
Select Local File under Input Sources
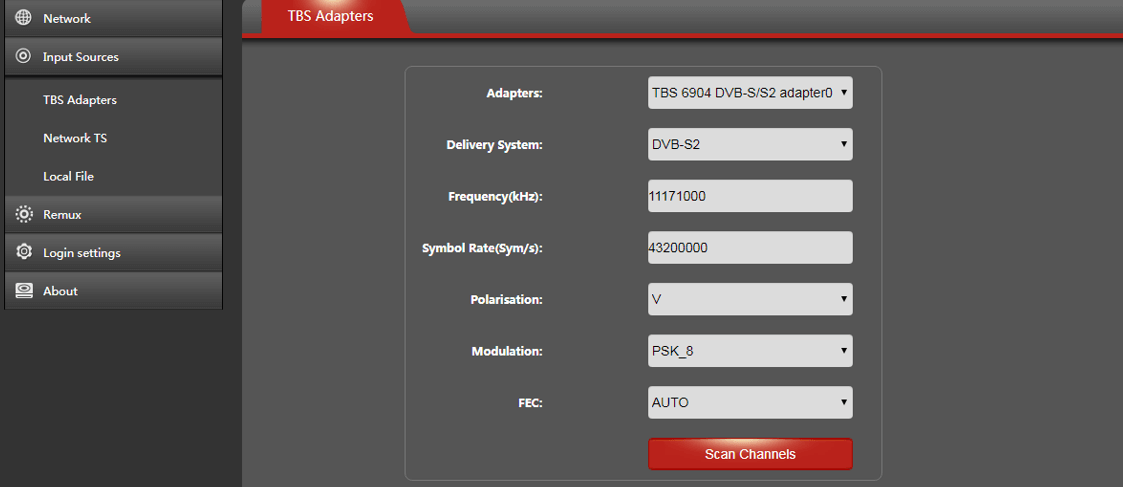[68, 176]
